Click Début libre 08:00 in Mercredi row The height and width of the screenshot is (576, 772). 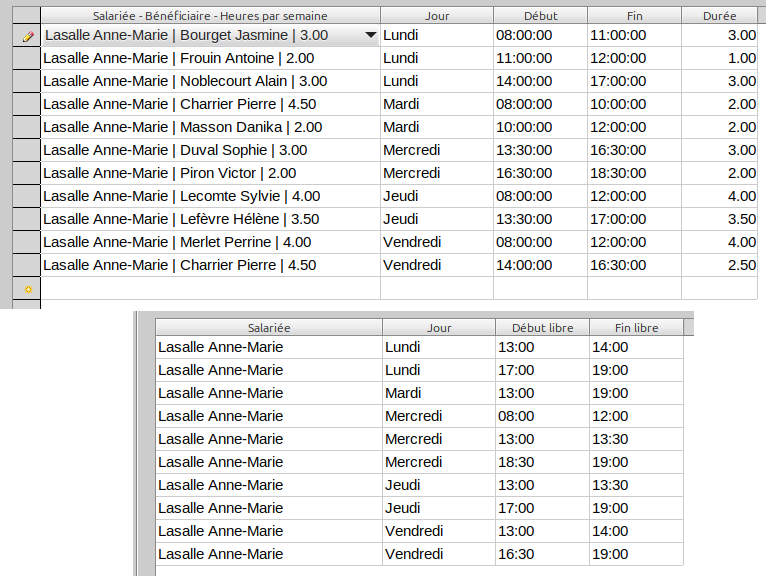(x=543, y=416)
